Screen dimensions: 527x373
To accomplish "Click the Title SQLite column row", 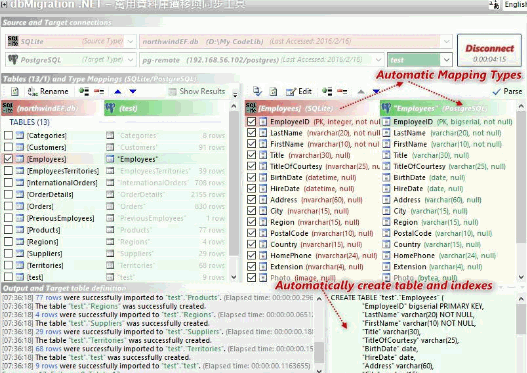I will pyautogui.click(x=313, y=155).
